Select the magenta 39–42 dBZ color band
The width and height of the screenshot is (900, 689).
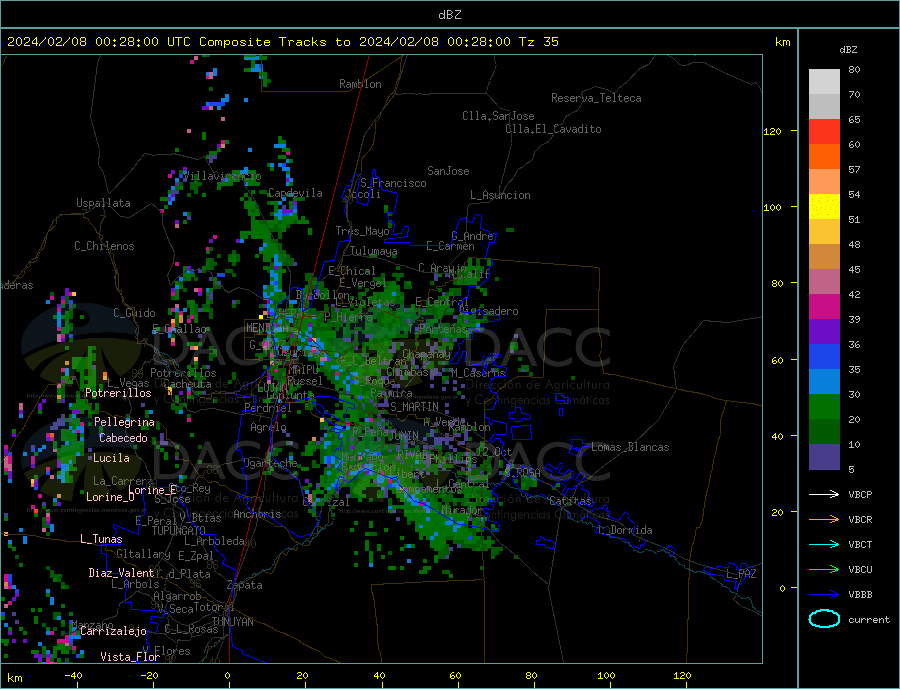[824, 307]
